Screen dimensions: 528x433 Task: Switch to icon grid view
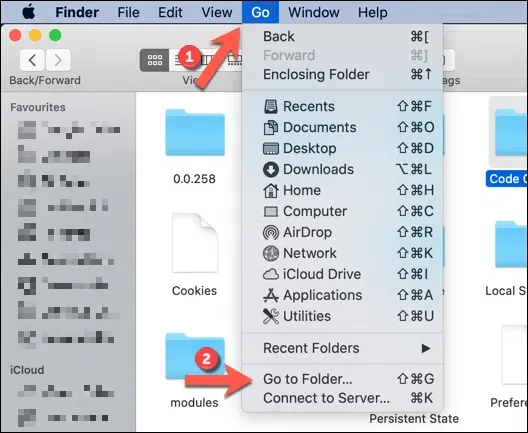155,60
